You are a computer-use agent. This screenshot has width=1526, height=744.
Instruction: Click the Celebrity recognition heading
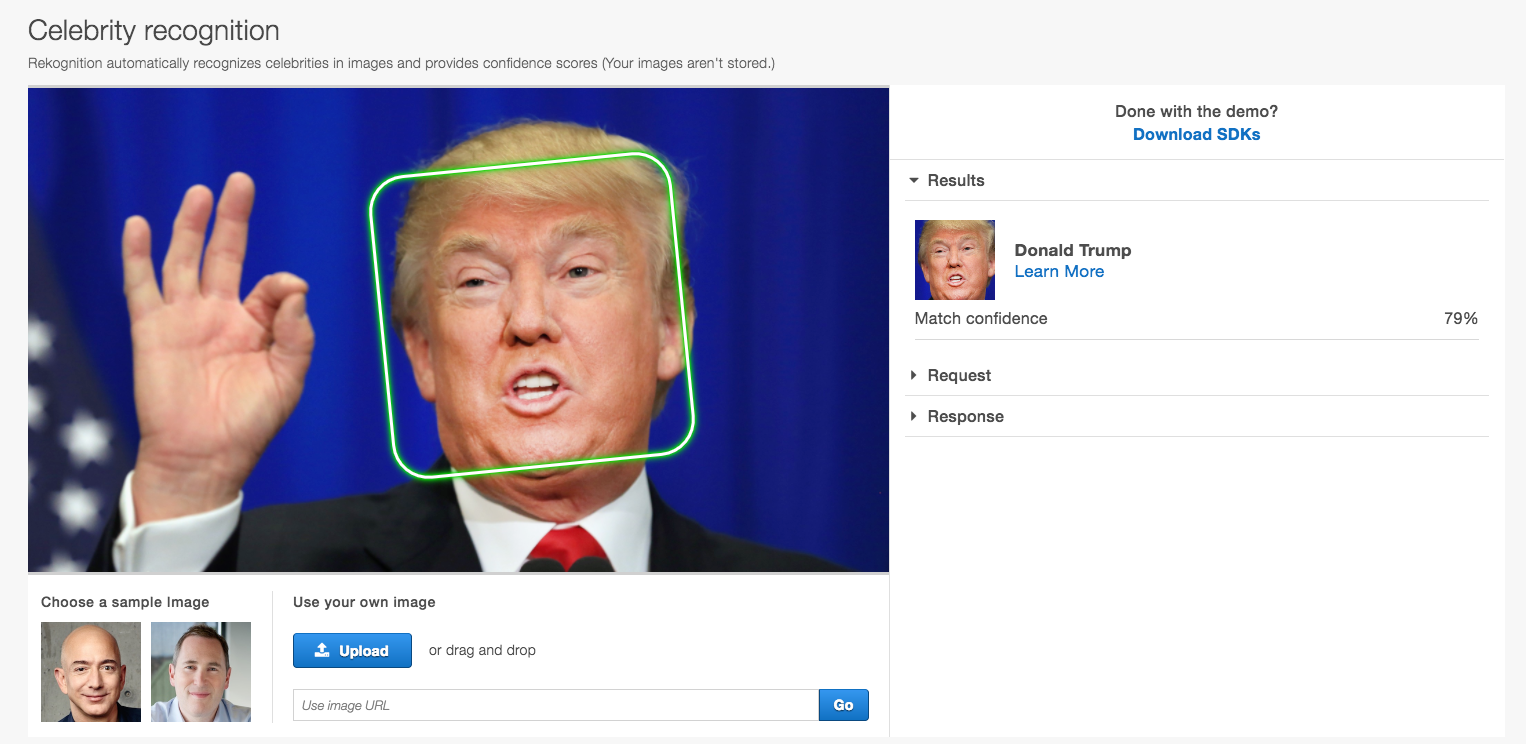pos(154,31)
